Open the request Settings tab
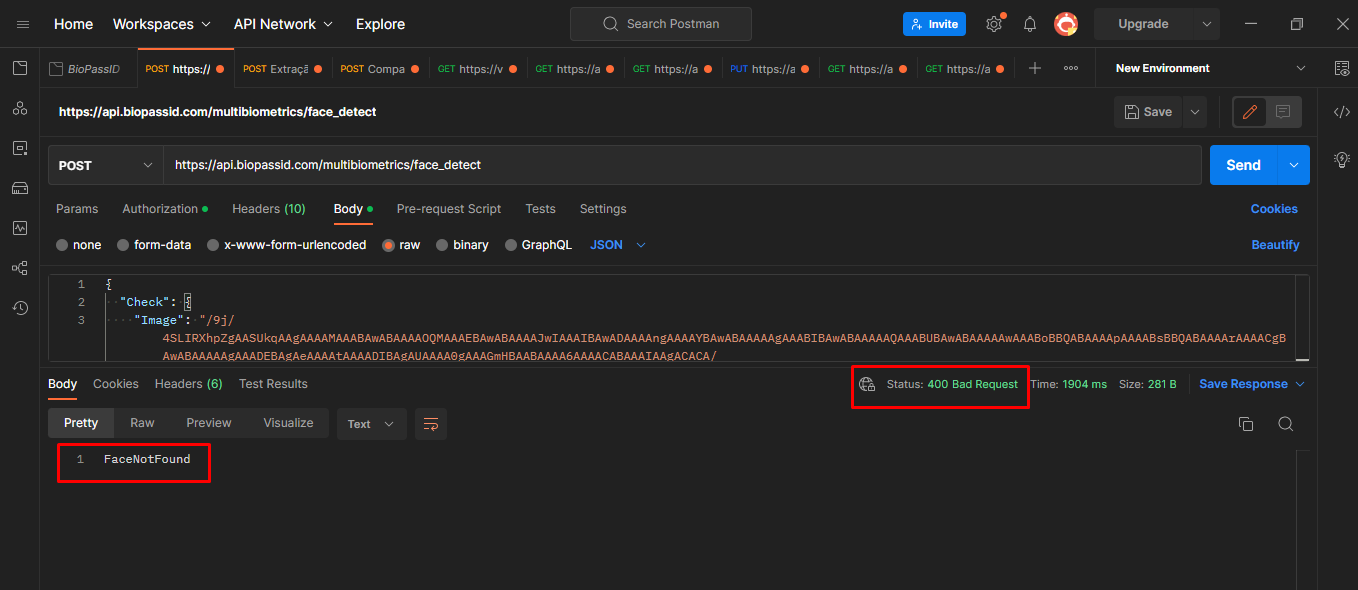 (x=603, y=209)
